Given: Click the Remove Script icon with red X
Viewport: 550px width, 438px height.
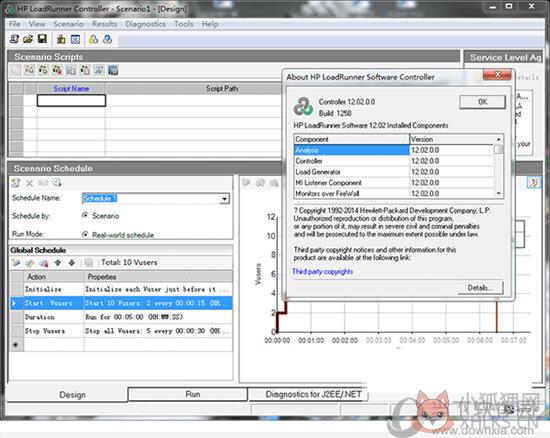Looking at the screenshot, I should tap(57, 70).
